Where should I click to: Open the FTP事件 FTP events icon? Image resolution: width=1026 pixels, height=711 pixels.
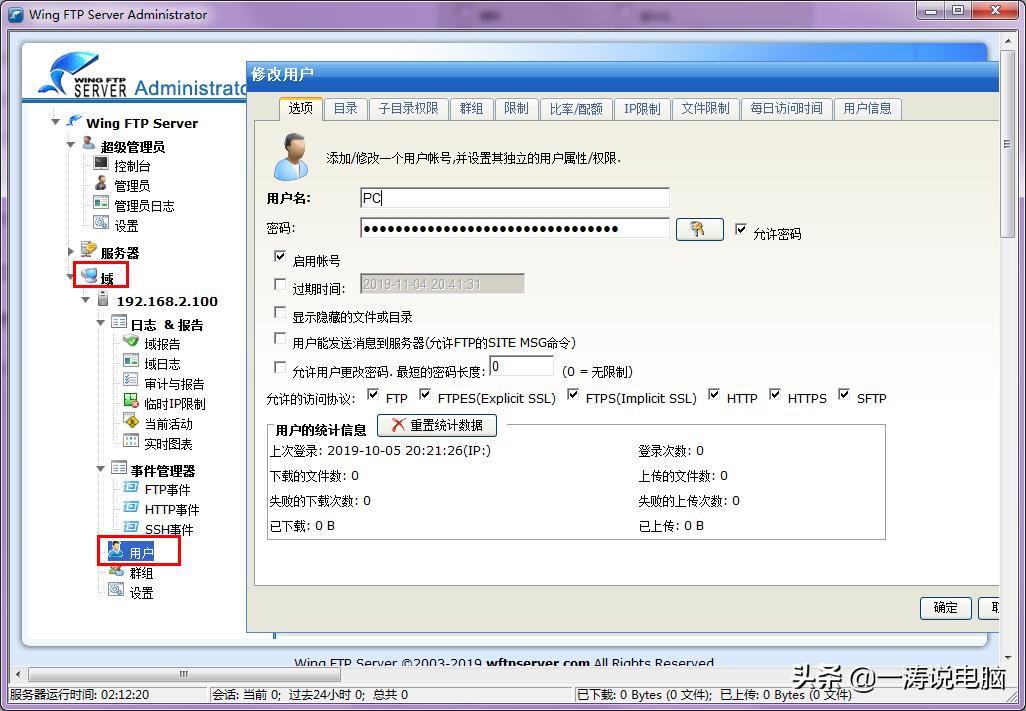point(156,489)
